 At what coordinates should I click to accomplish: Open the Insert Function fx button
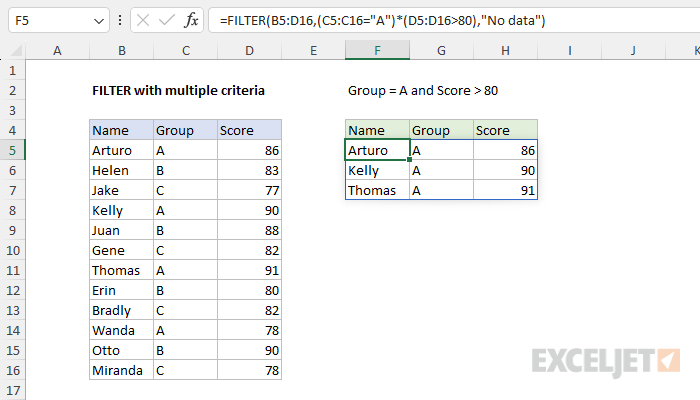191,20
